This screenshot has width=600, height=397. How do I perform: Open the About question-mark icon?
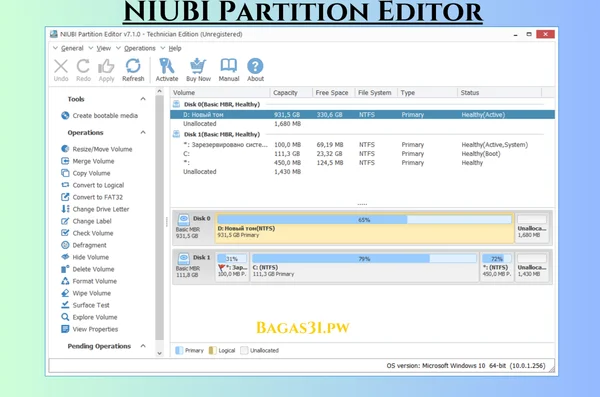click(255, 66)
